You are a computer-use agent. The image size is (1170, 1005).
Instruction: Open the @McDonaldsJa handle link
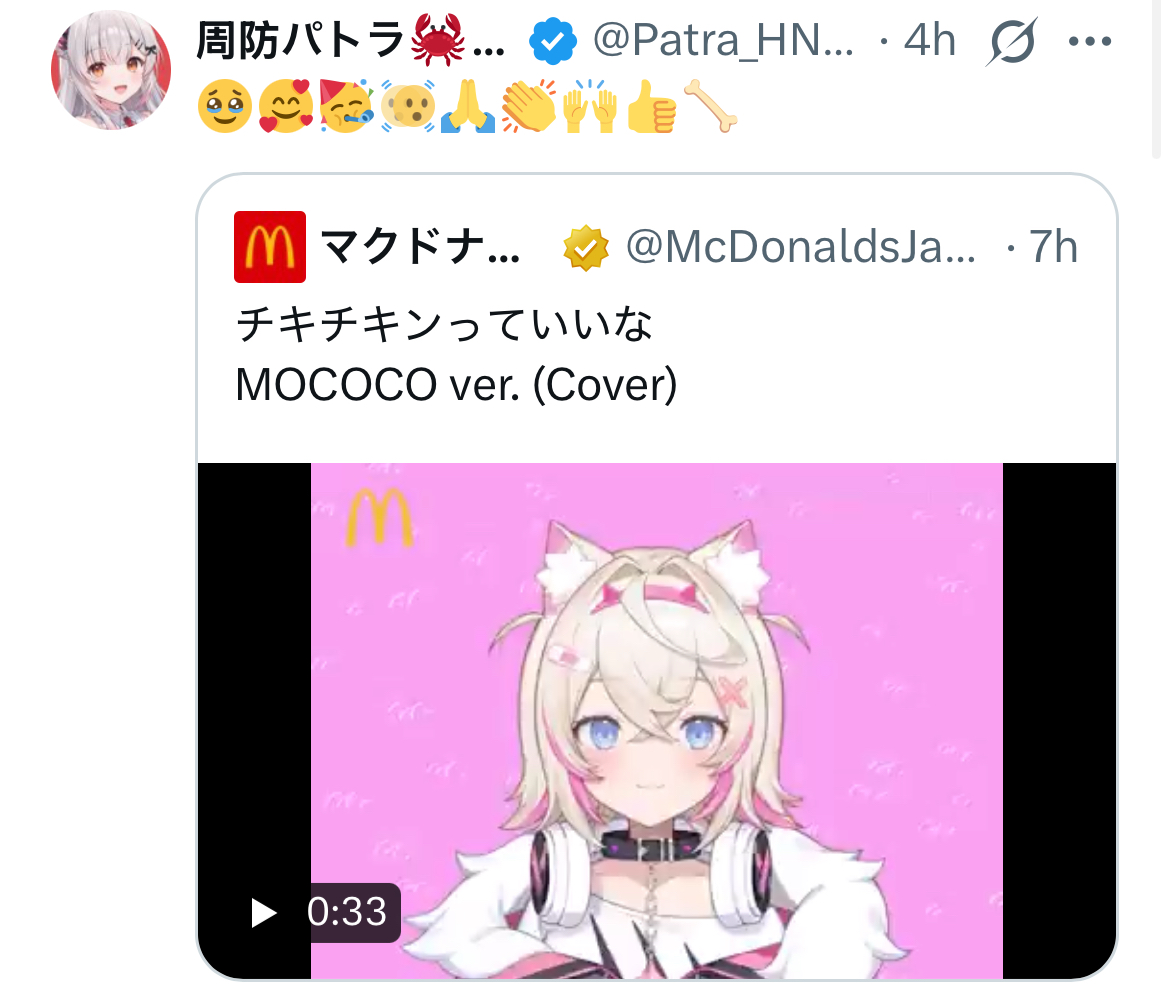click(x=801, y=246)
